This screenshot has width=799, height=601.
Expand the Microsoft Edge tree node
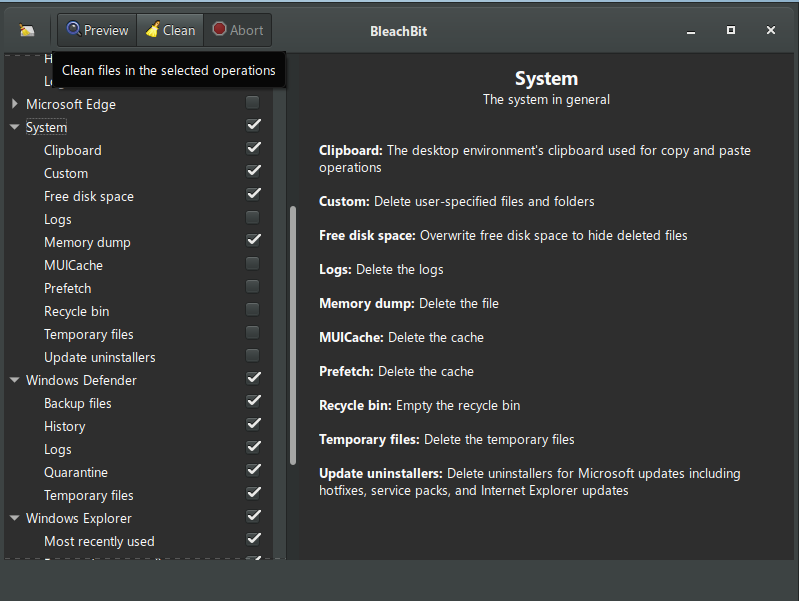pyautogui.click(x=15, y=104)
